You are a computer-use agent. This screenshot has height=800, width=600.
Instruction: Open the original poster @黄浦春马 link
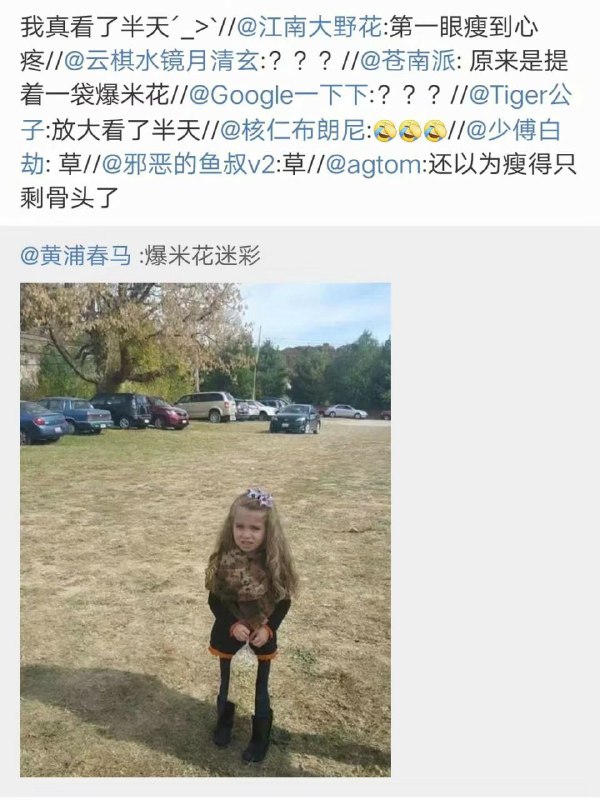pyautogui.click(x=76, y=255)
